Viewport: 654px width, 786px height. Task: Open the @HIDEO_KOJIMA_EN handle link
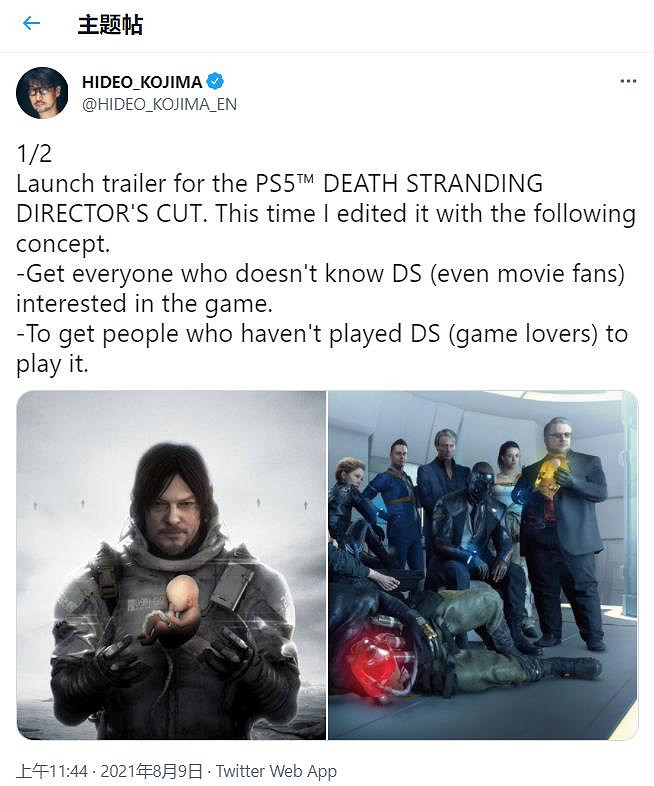(159, 104)
